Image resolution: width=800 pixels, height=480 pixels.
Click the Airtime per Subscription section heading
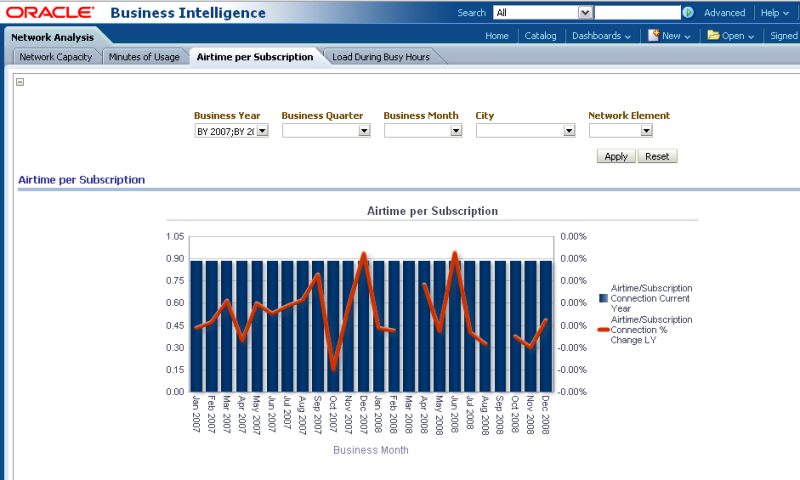(82, 180)
